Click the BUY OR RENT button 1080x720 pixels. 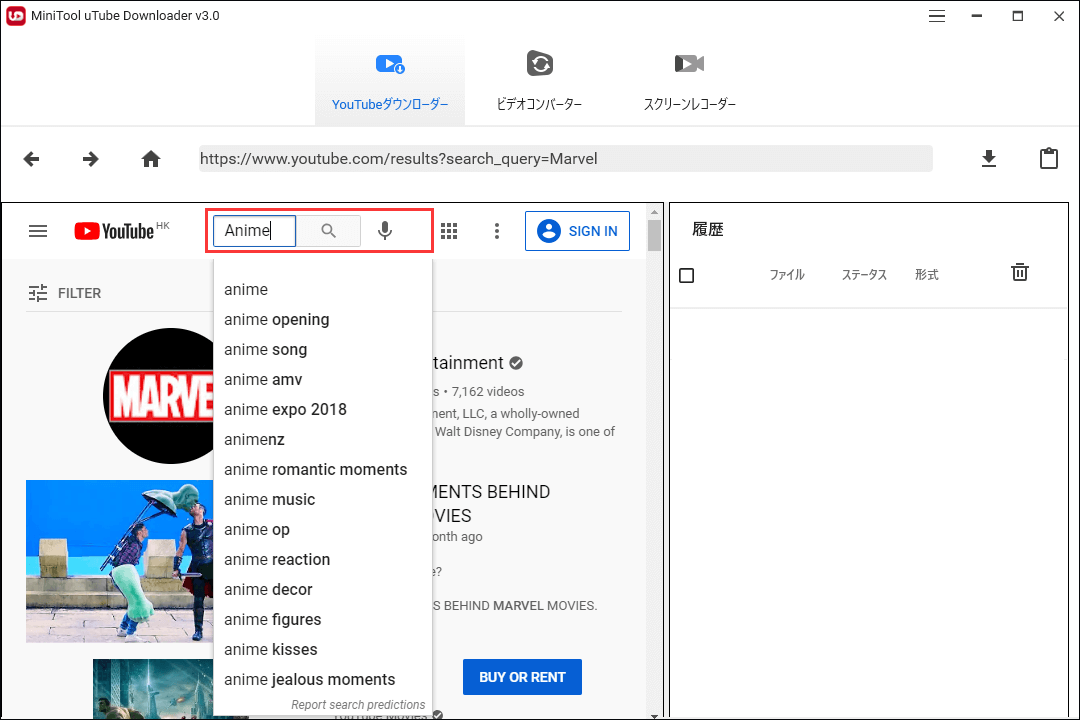coord(522,677)
